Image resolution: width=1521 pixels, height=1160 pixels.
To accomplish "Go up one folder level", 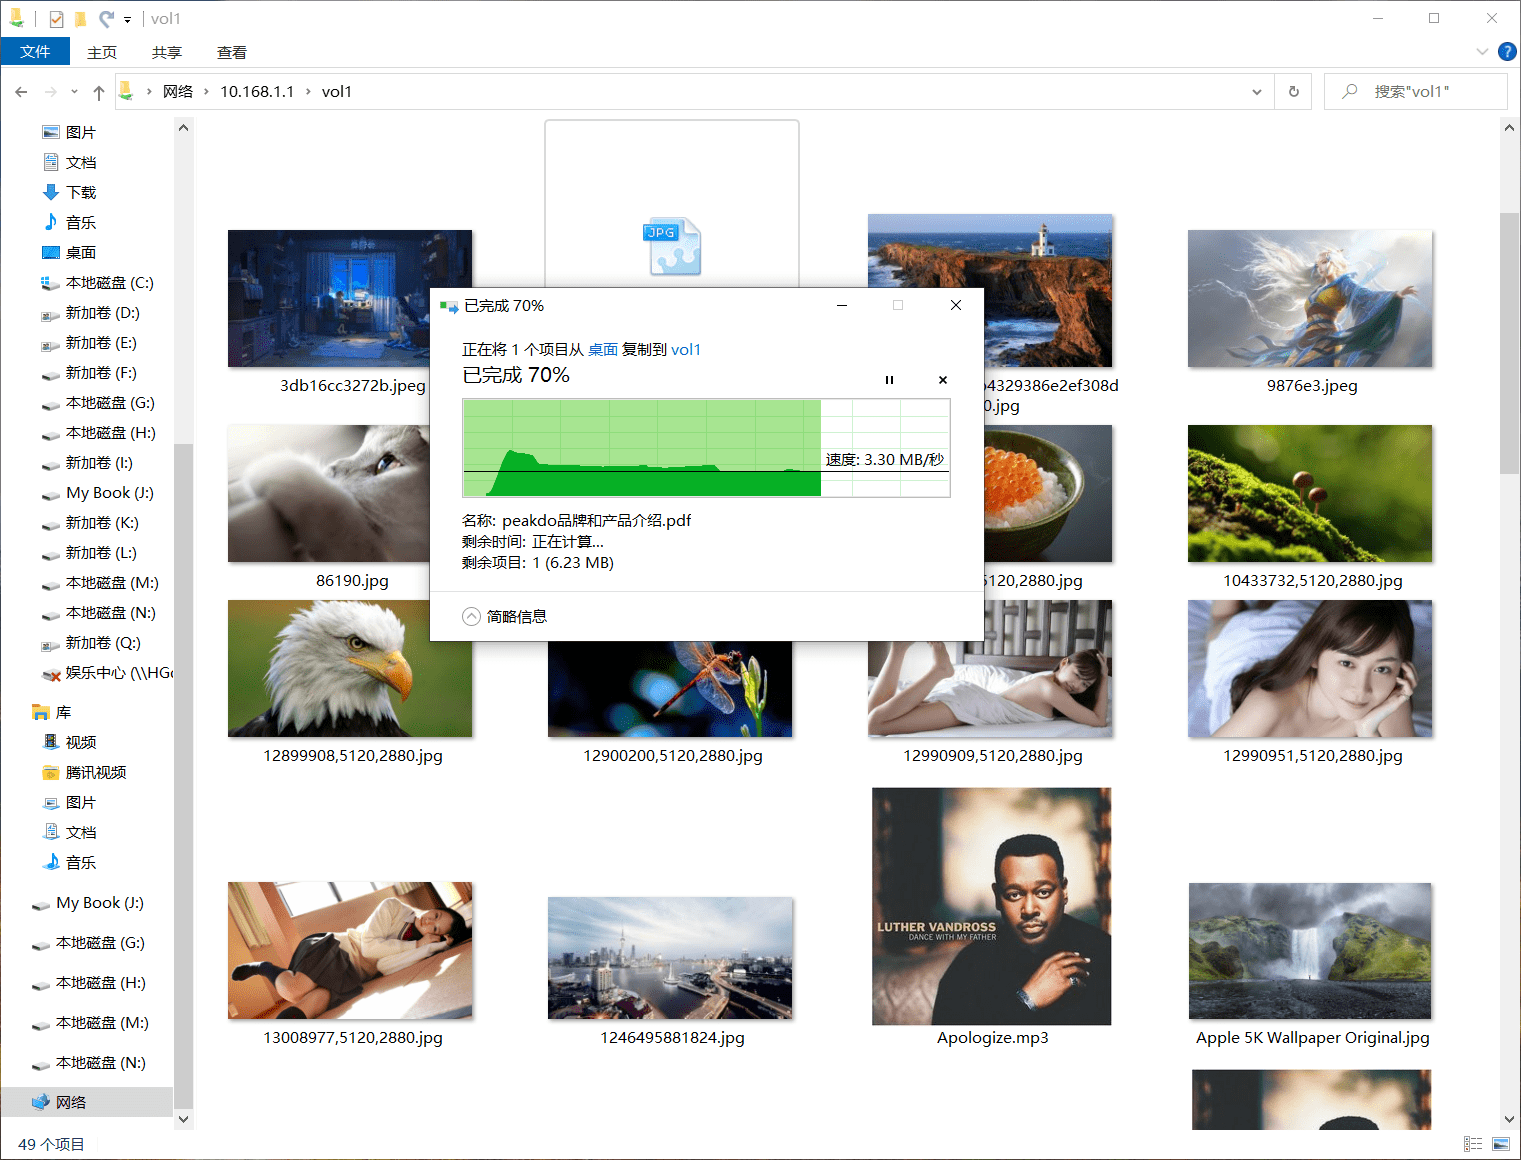I will pyautogui.click(x=98, y=92).
